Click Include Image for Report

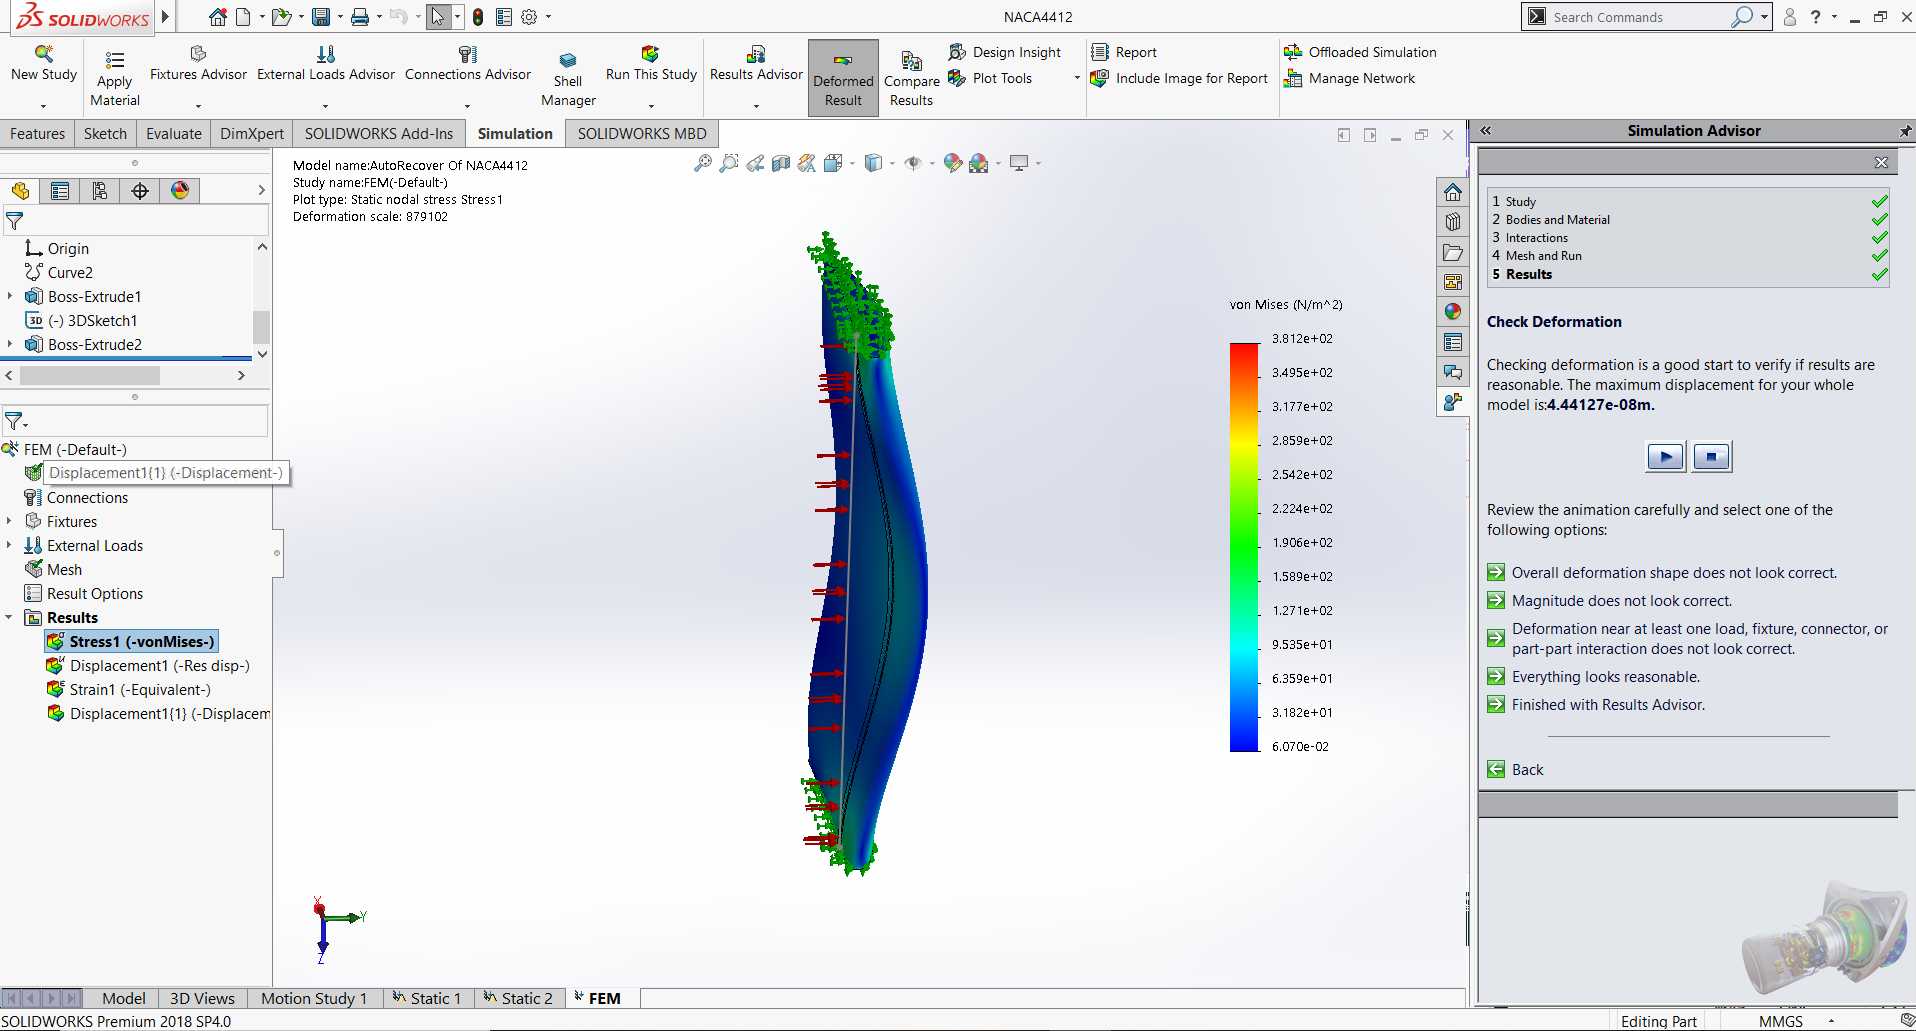coord(1179,78)
